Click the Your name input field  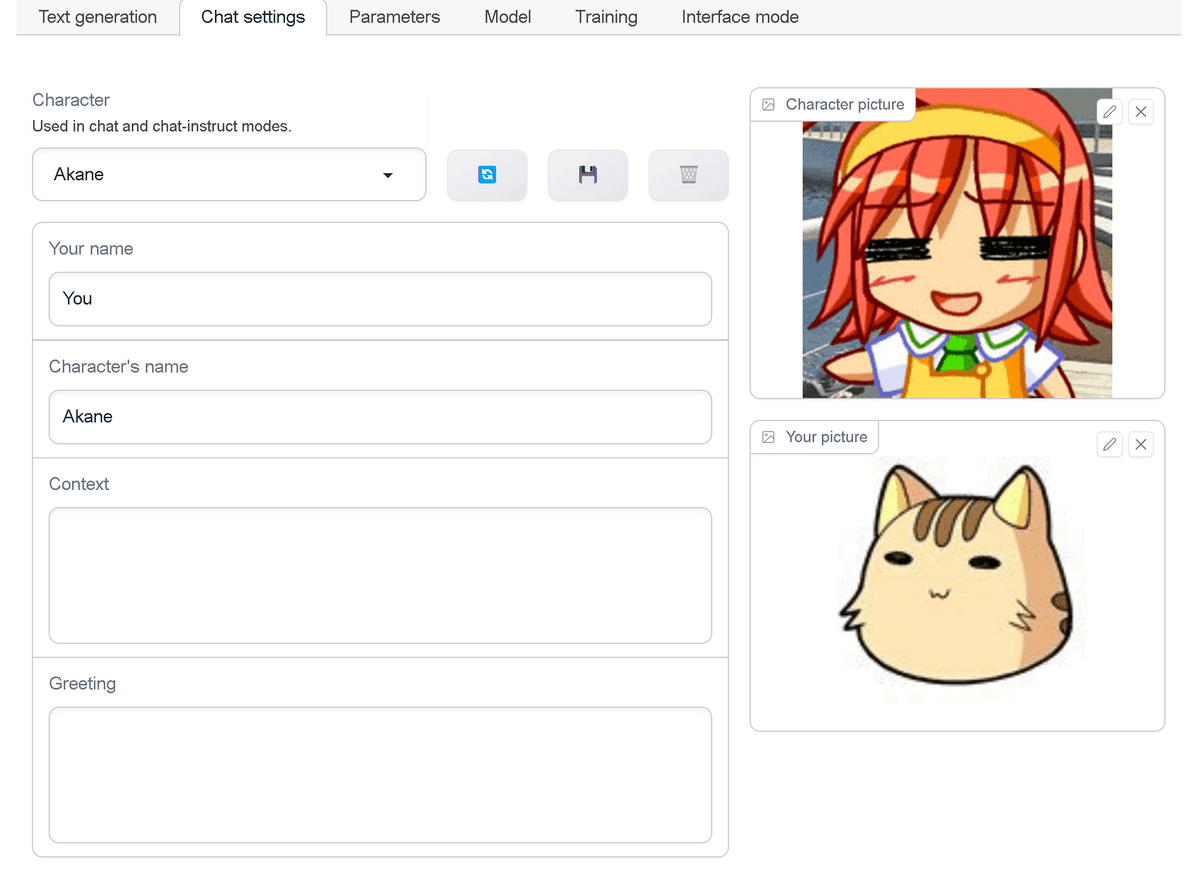tap(380, 299)
